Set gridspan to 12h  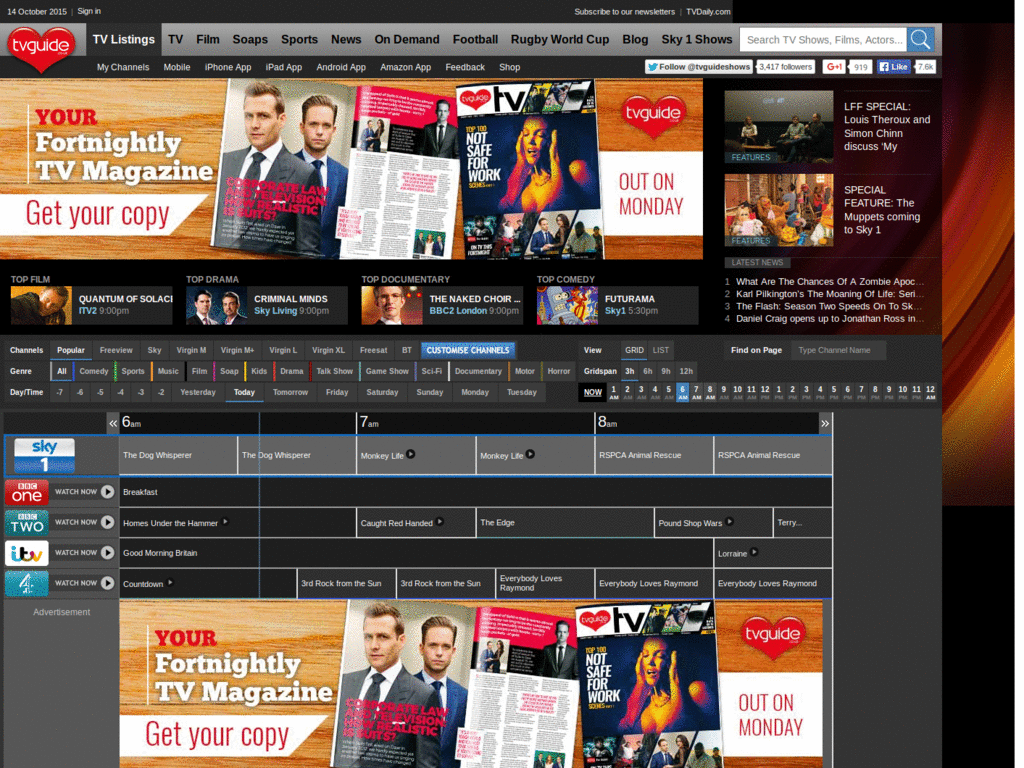[686, 371]
